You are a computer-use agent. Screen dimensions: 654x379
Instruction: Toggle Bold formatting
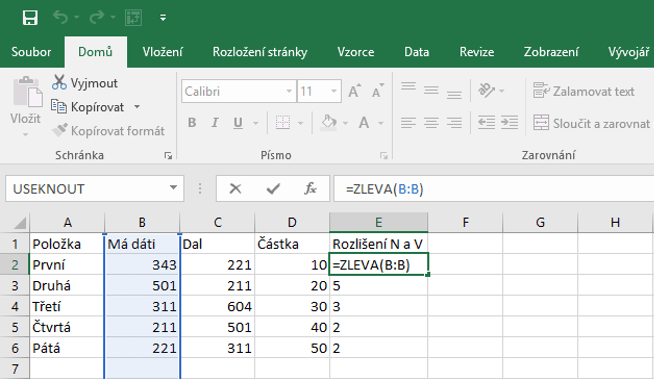click(192, 123)
